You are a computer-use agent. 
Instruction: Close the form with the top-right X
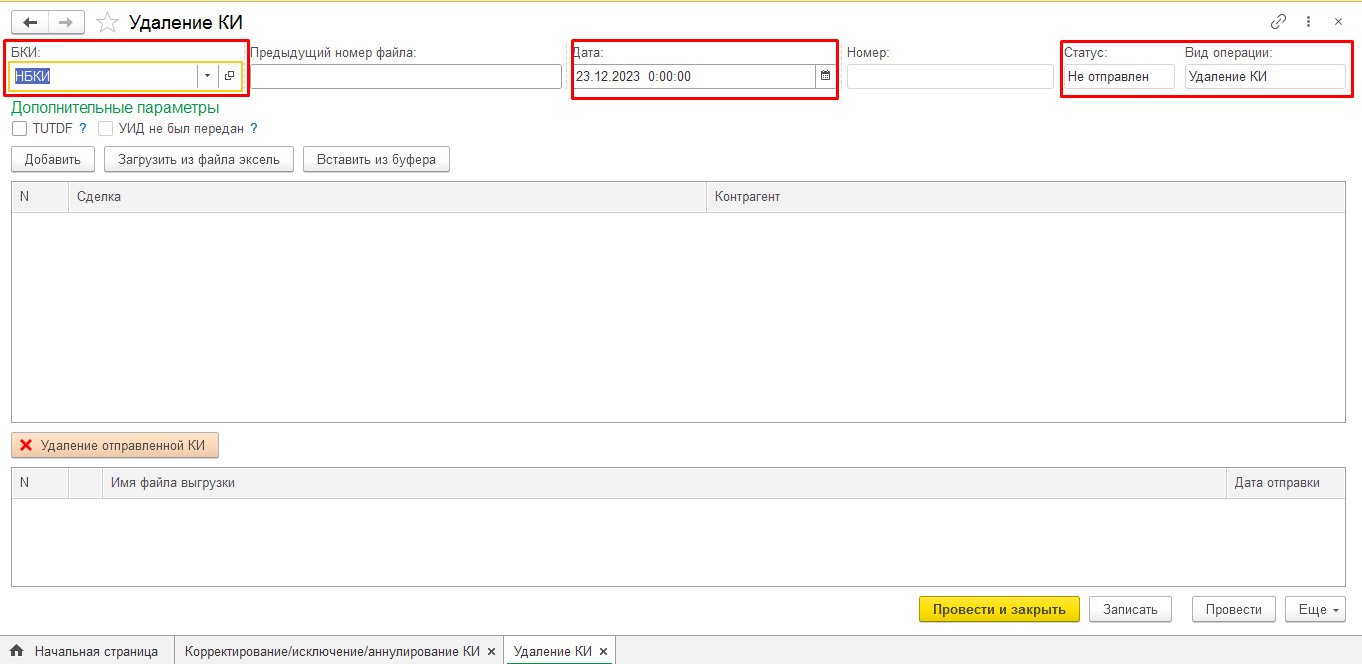click(1338, 21)
